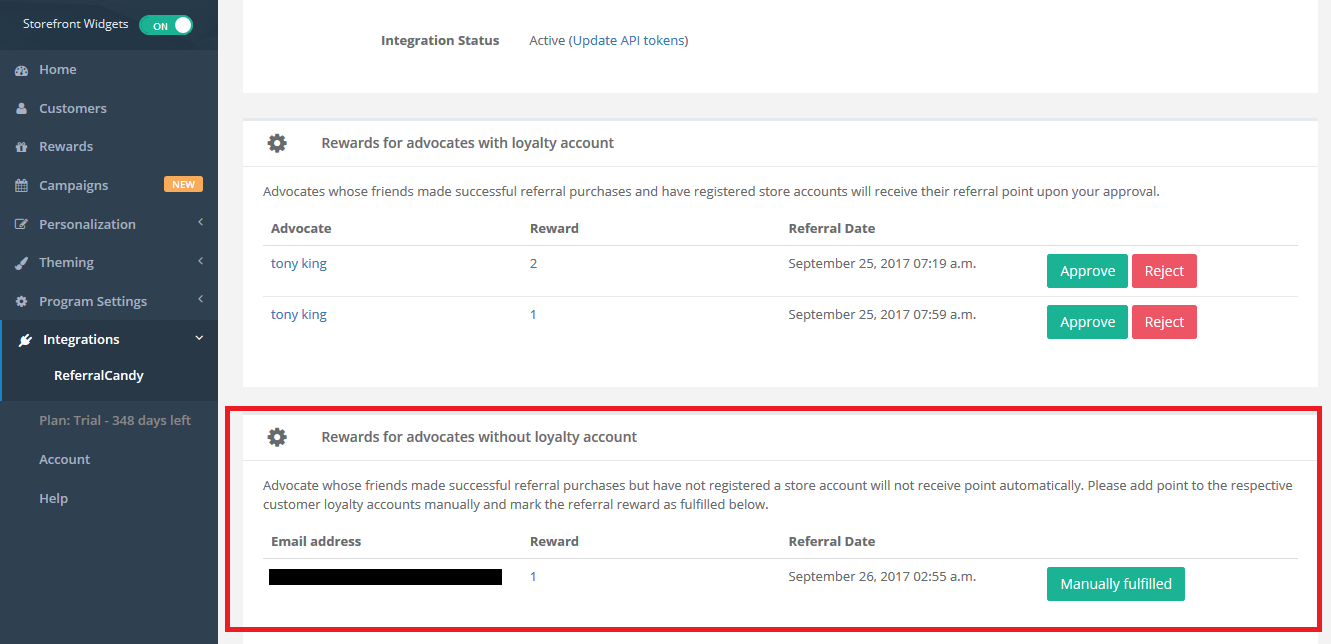Expand the Theming submenu arrow
The width and height of the screenshot is (1331, 644).
point(200,262)
